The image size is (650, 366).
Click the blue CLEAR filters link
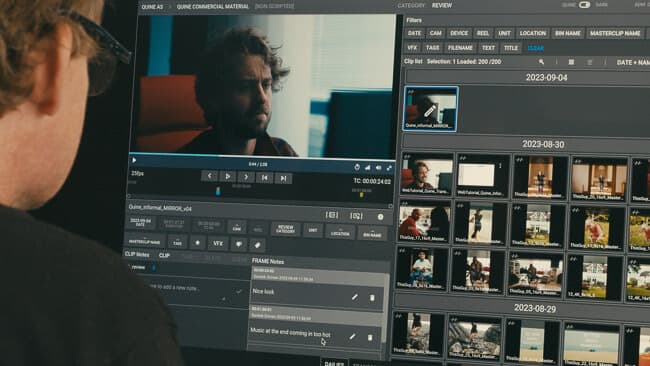point(536,48)
